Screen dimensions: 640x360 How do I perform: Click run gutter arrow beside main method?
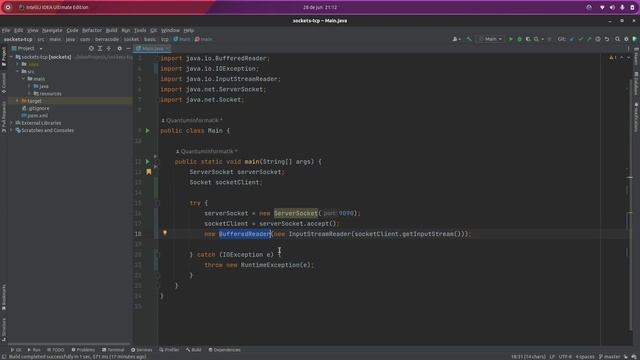coord(148,162)
